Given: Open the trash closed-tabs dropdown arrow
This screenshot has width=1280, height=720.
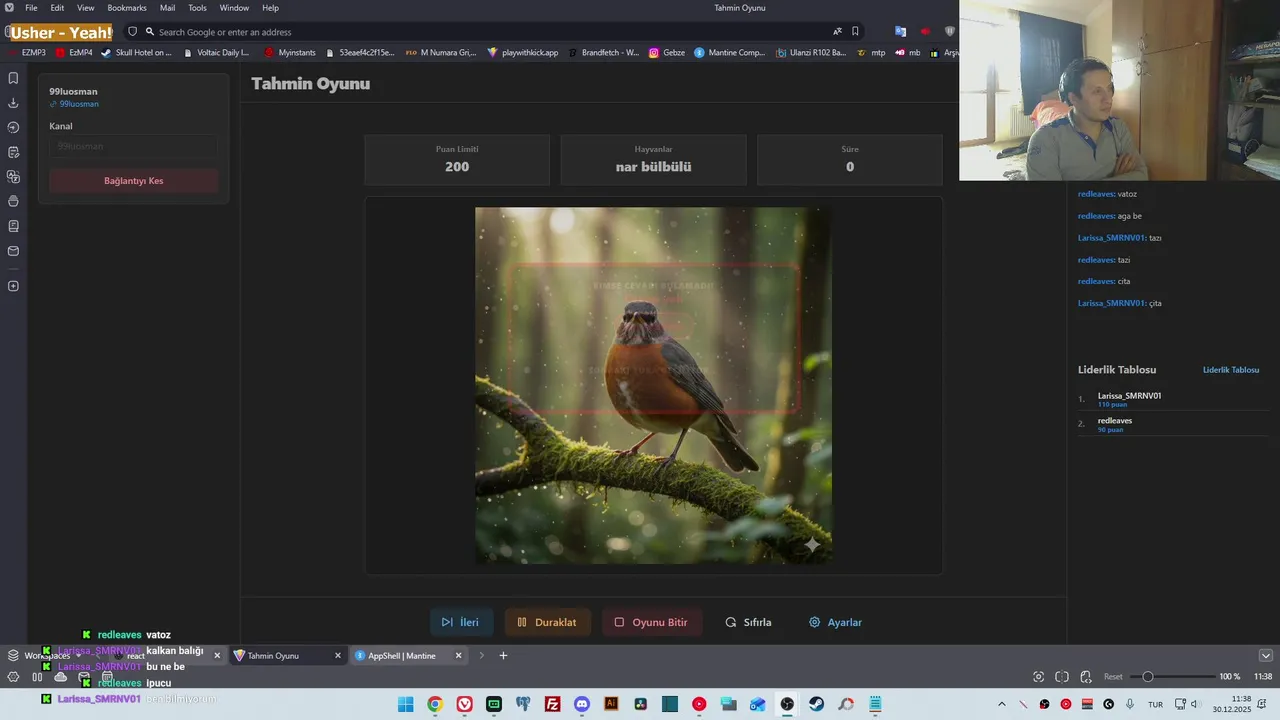Looking at the screenshot, I should tap(1265, 656).
